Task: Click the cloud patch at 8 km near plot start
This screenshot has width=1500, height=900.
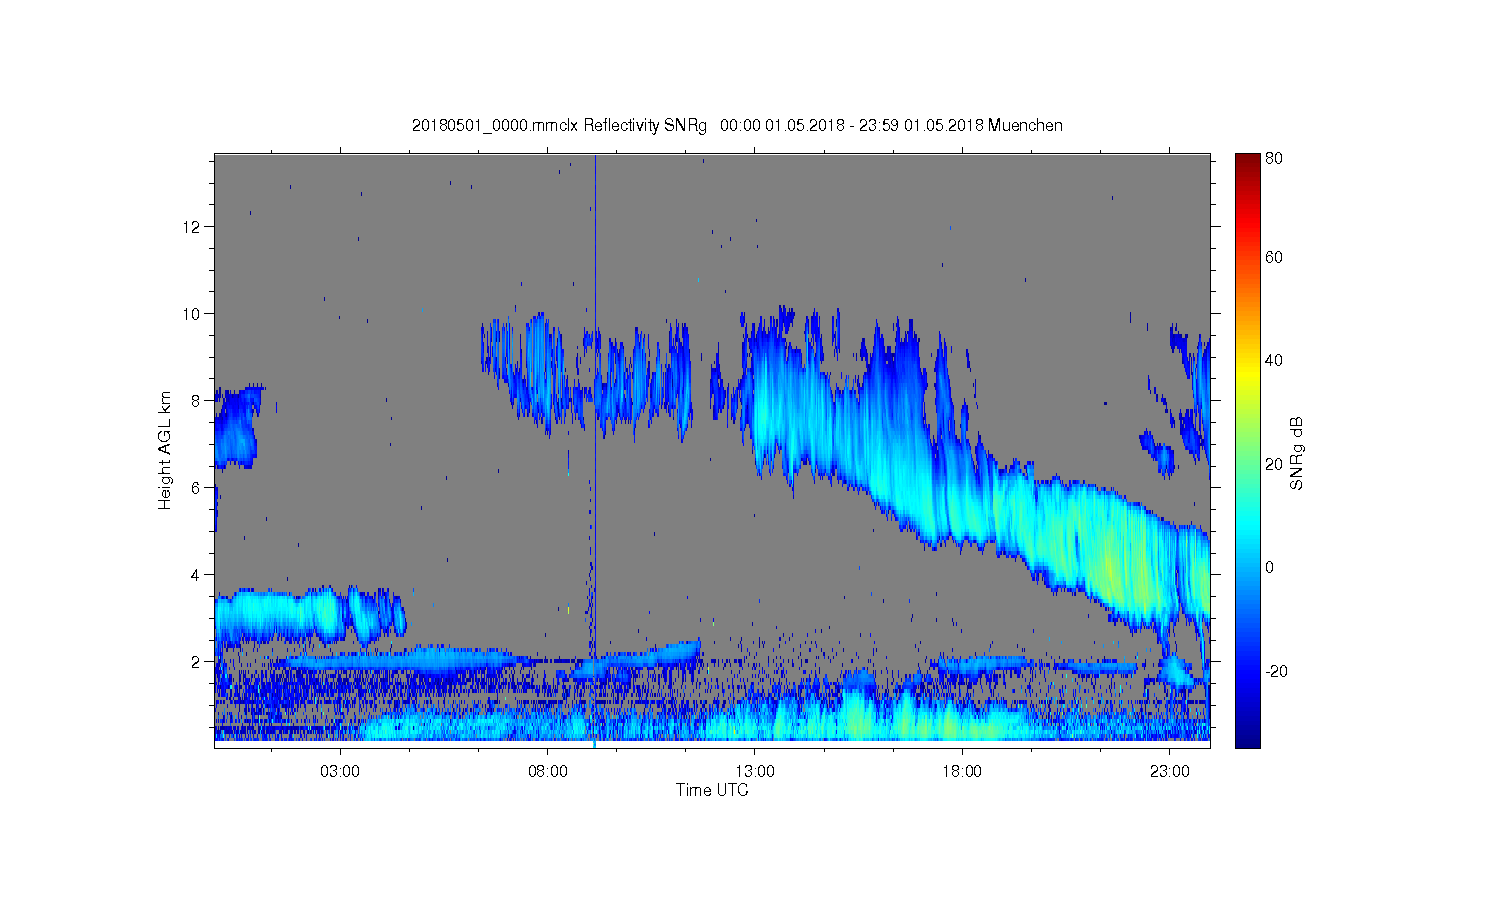Action: (x=236, y=428)
